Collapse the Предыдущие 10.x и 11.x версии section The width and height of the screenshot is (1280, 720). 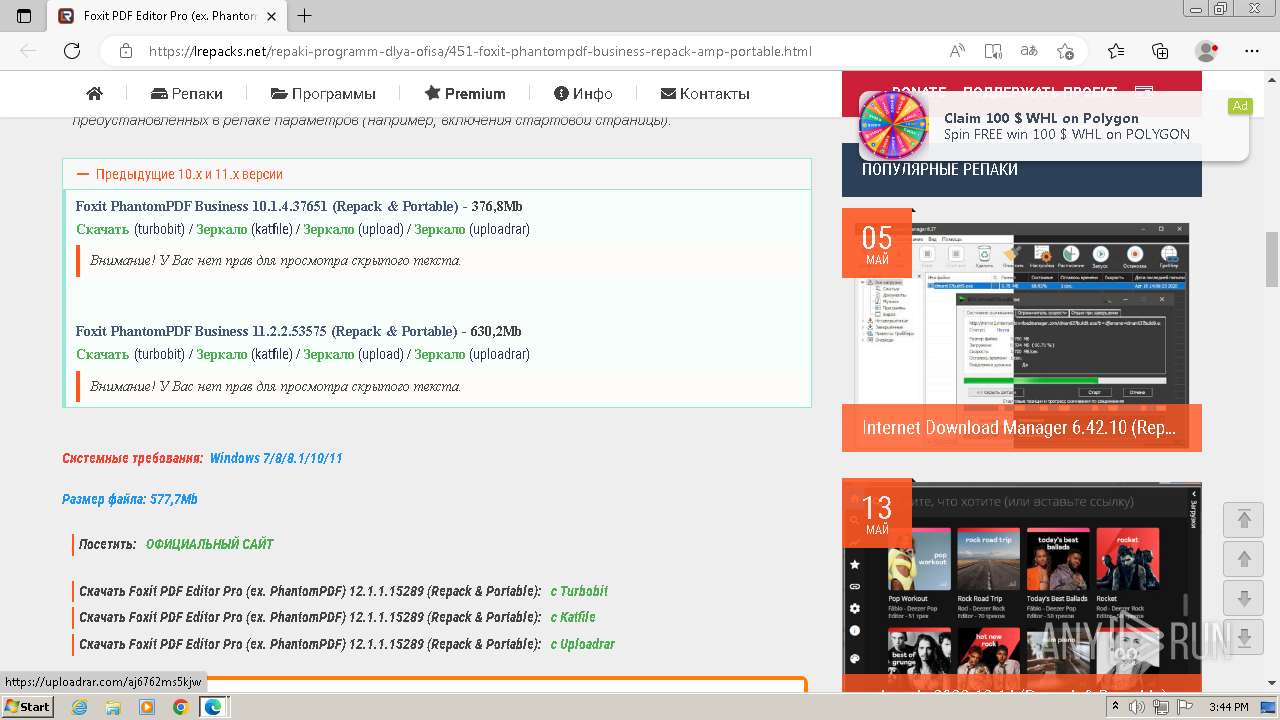[437, 174]
